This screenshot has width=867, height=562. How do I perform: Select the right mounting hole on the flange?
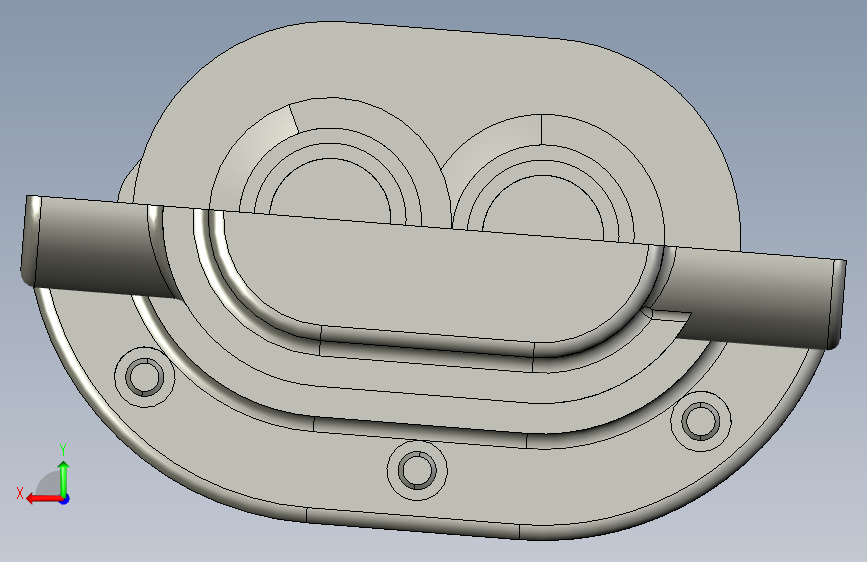[701, 421]
